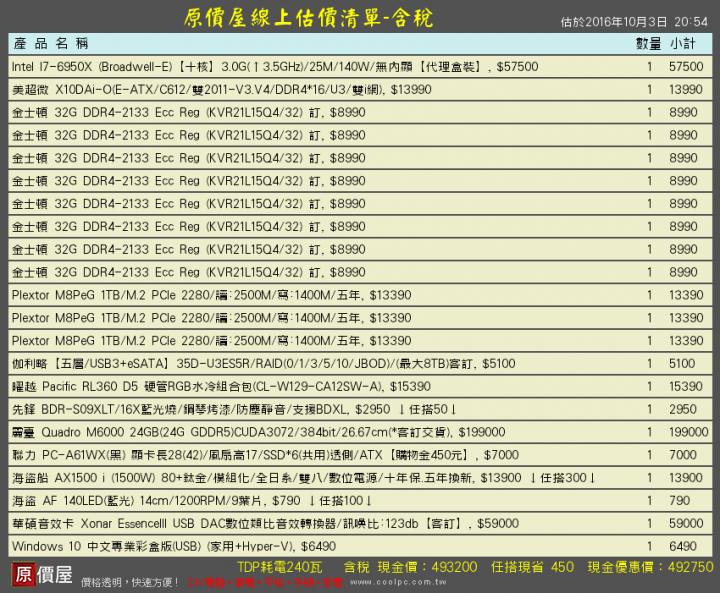Click the 15390 subtotal cell
The image size is (720, 593).
pos(686,386)
